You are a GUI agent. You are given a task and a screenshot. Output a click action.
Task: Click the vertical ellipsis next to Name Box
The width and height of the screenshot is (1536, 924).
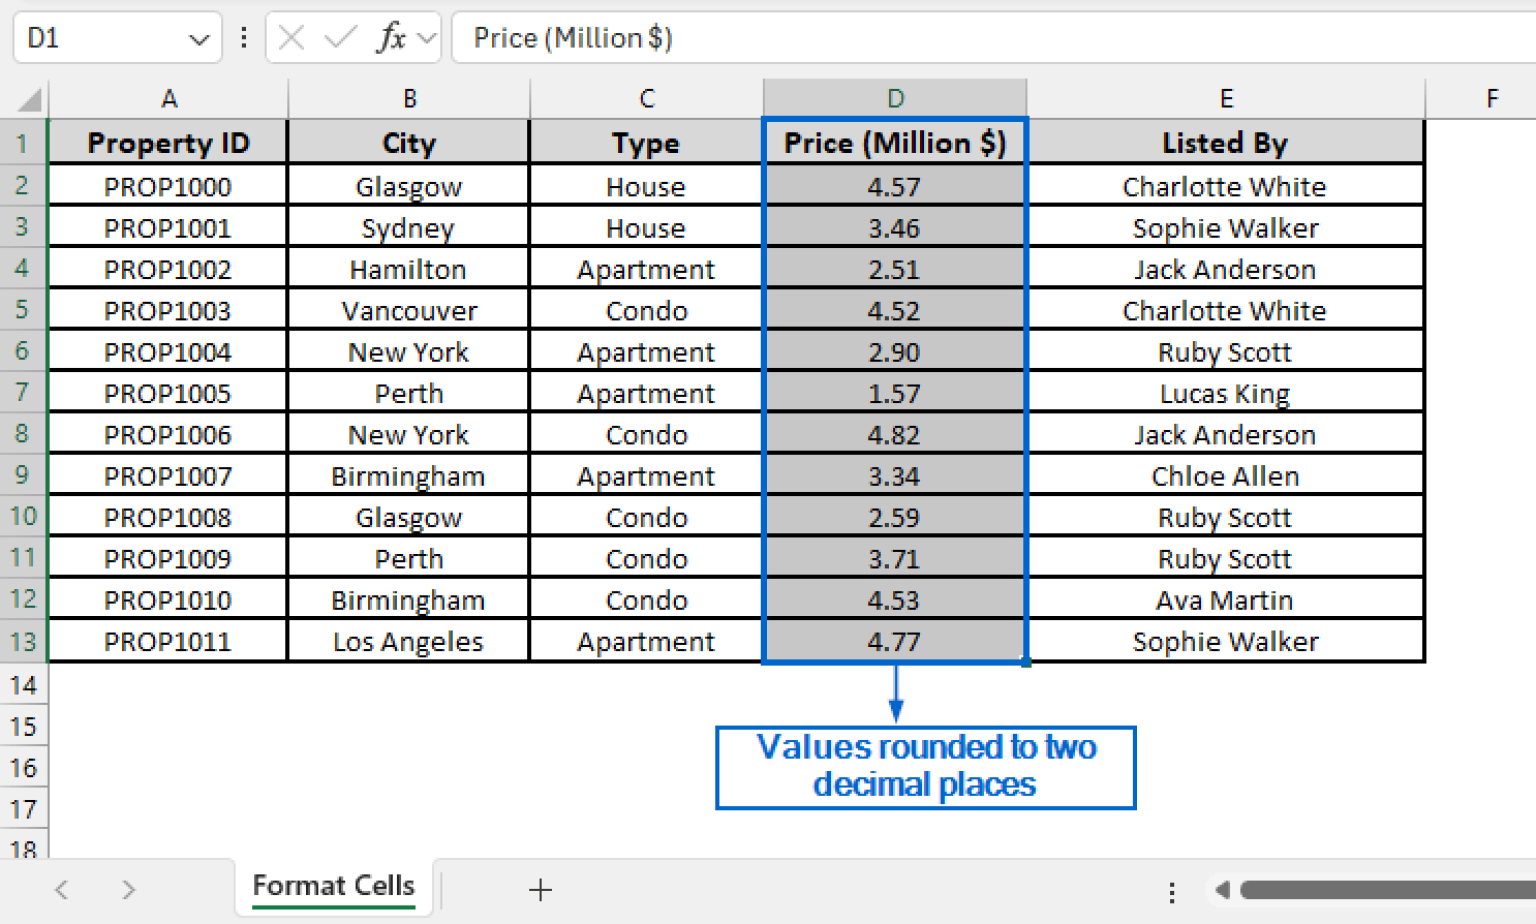pyautogui.click(x=243, y=37)
